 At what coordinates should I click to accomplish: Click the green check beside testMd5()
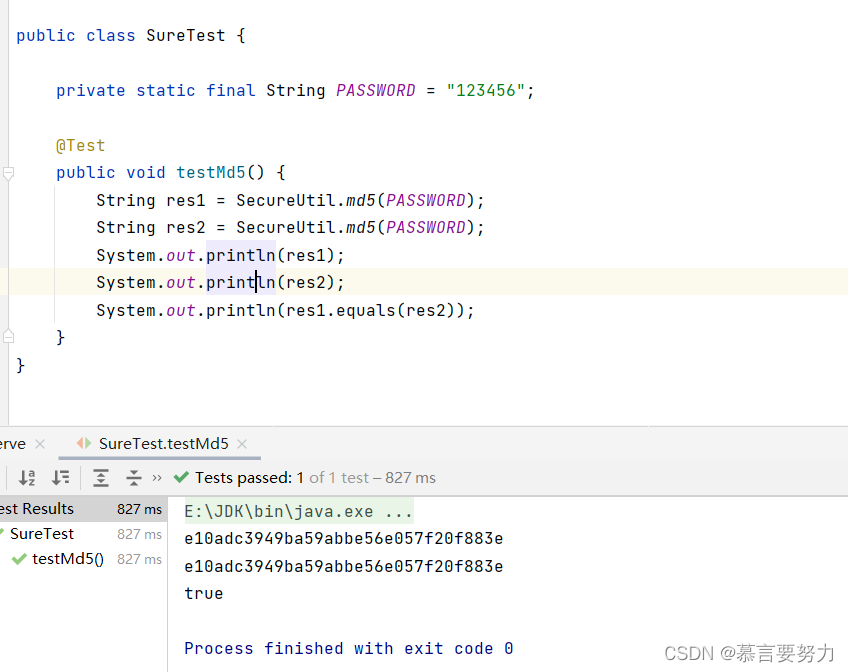point(19,559)
